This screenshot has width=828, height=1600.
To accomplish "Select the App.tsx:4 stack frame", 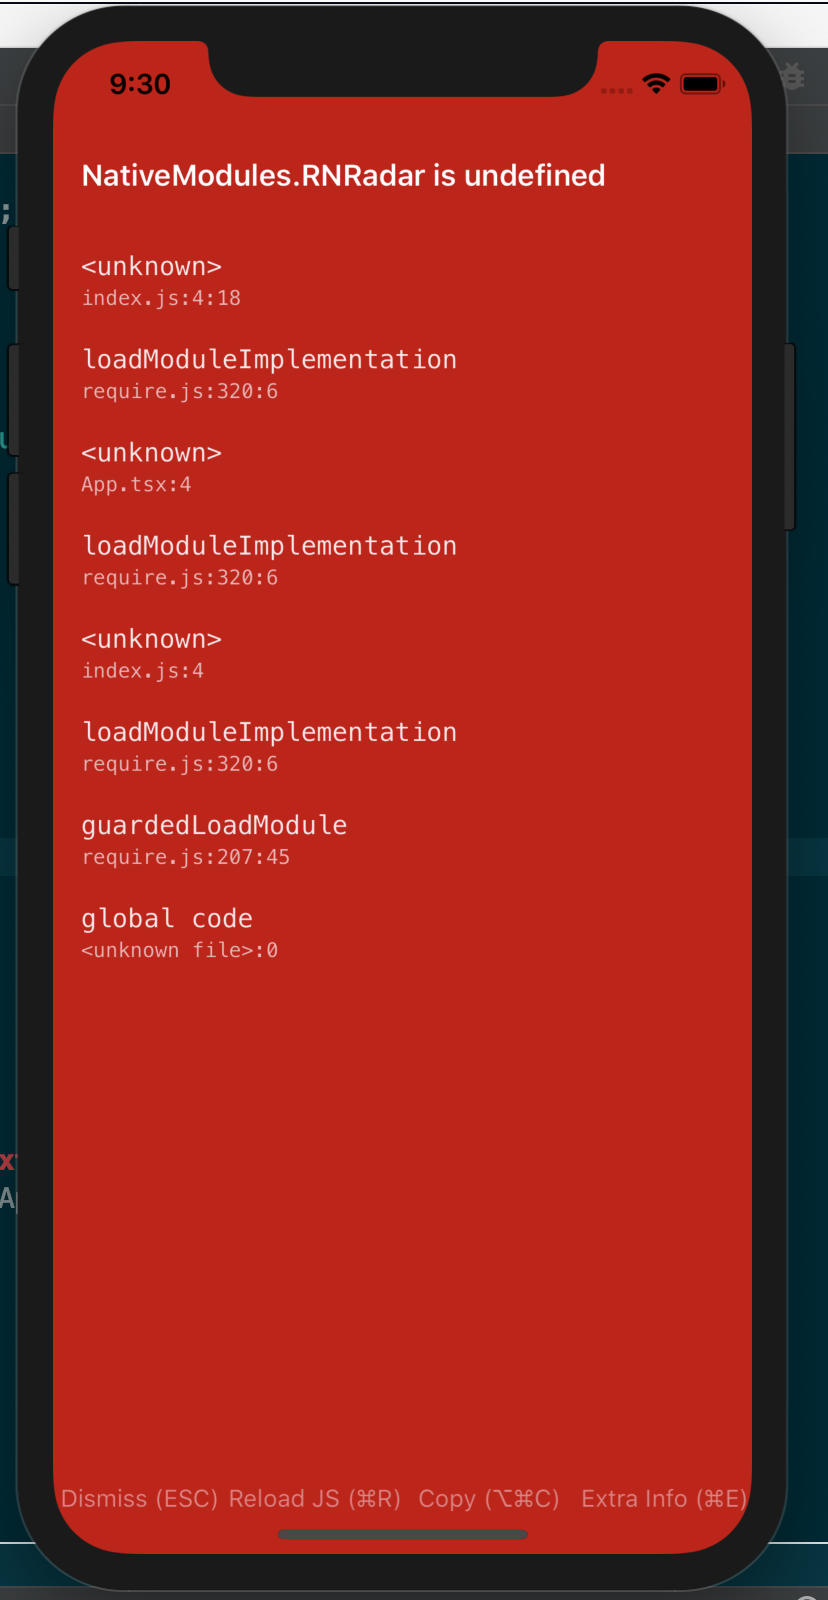I will (151, 467).
